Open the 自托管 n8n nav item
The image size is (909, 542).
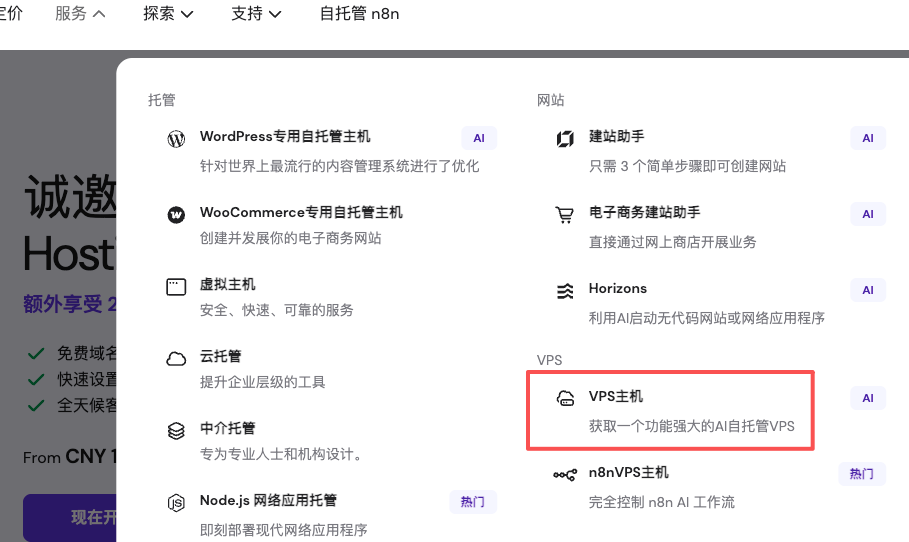[359, 13]
